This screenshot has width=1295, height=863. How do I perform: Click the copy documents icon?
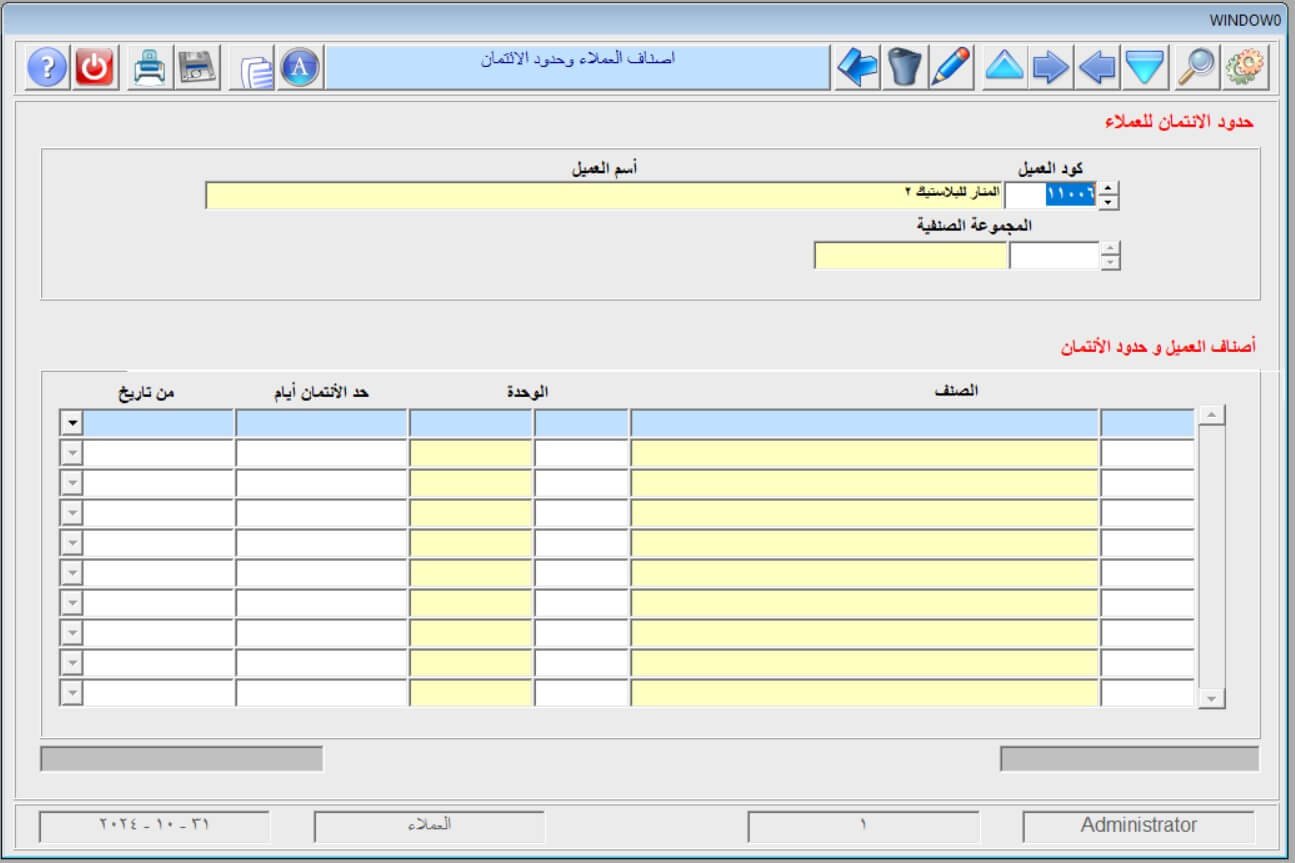pyautogui.click(x=255, y=69)
